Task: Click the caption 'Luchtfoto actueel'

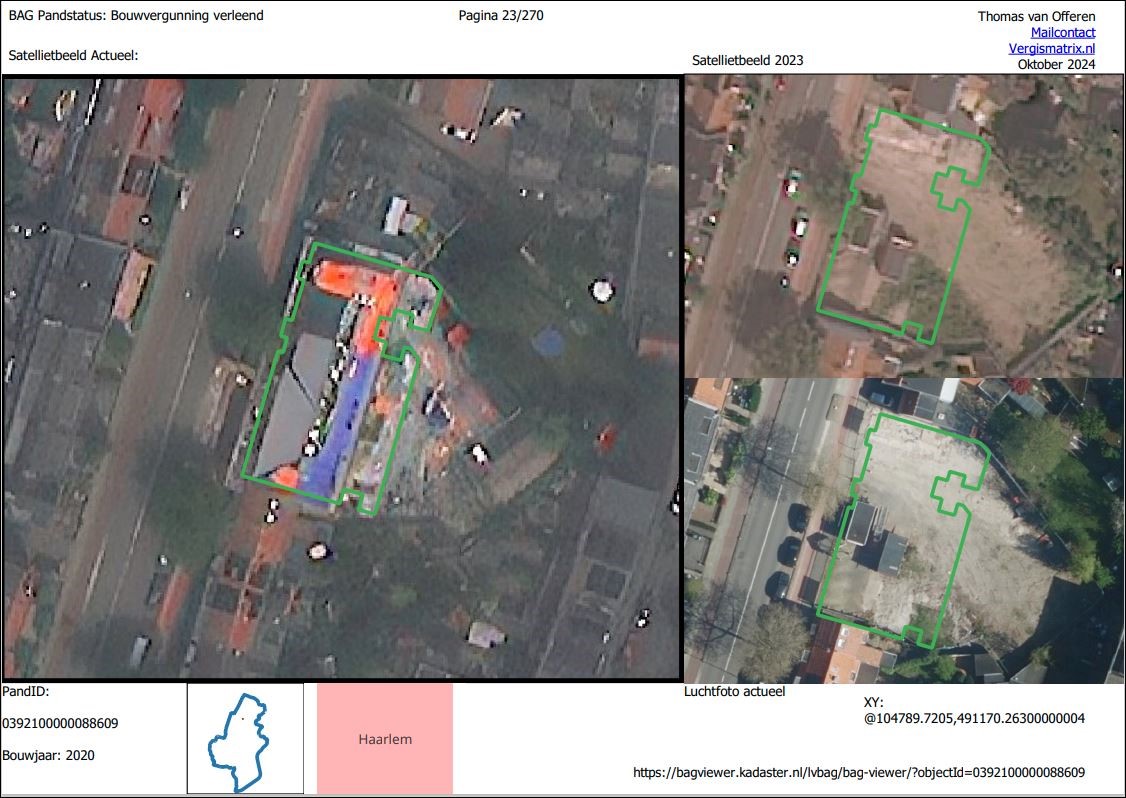Action: tap(735, 692)
